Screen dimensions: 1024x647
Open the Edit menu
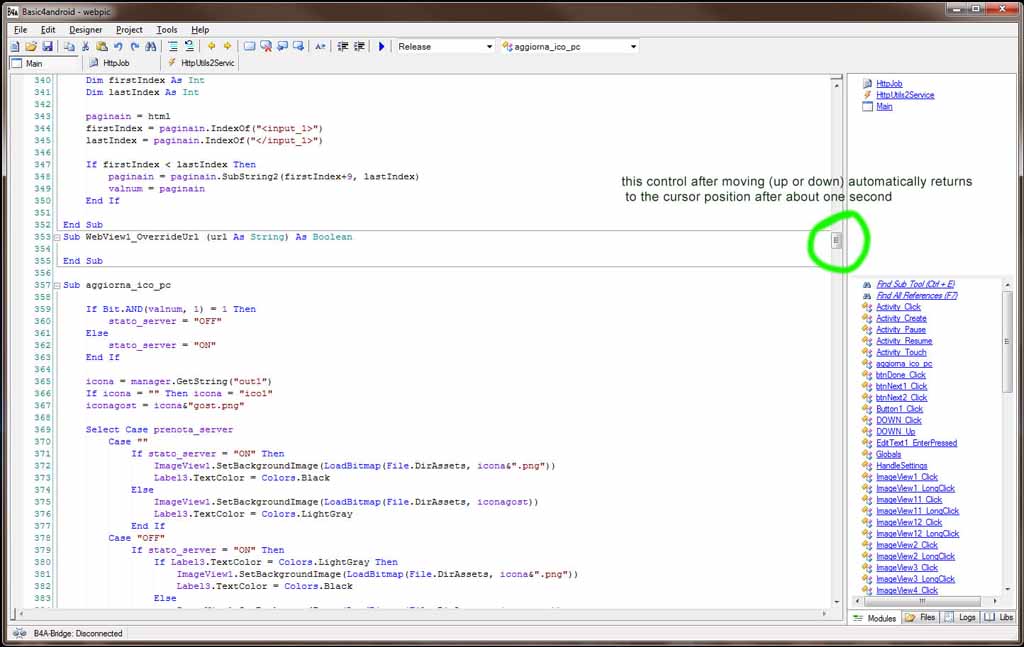48,29
